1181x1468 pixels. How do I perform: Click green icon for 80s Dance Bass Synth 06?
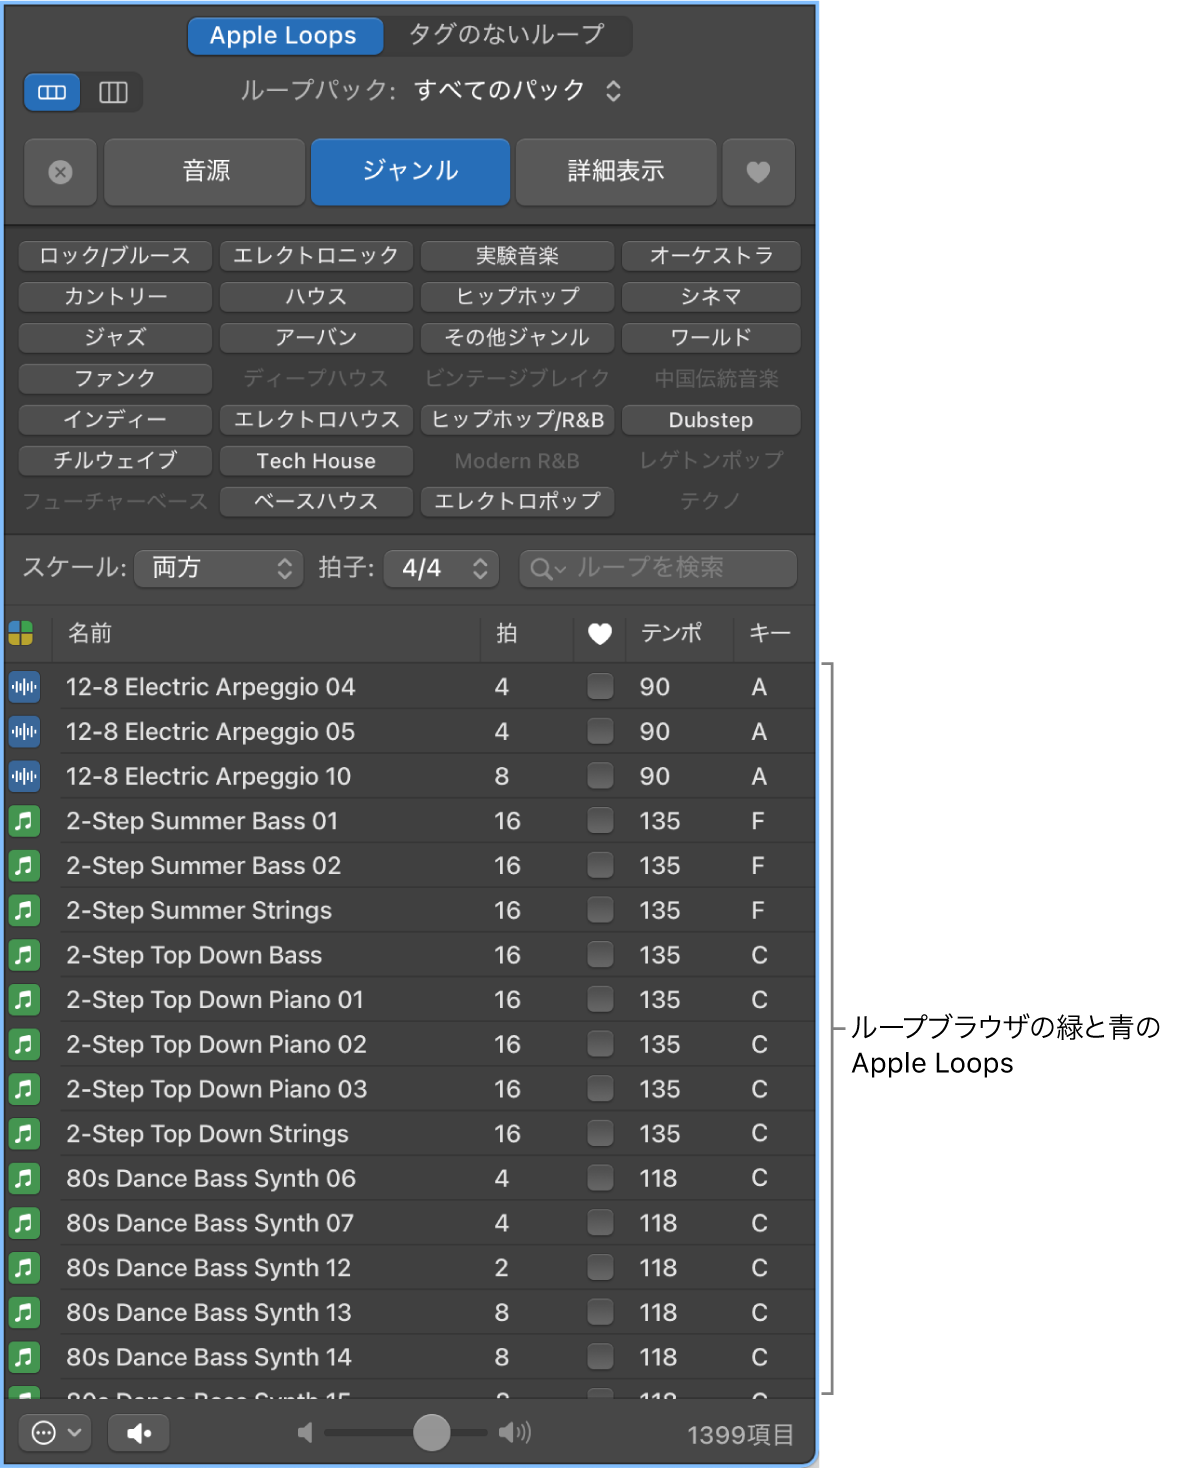tap(24, 1178)
